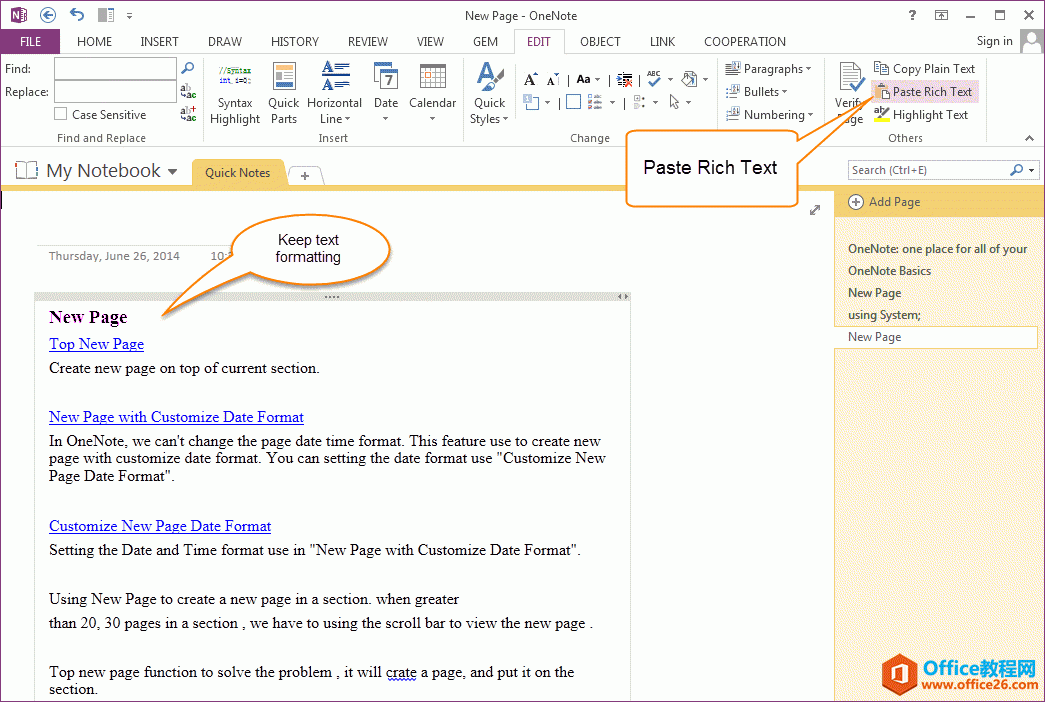1045x702 pixels.
Task: Expand the Calendar dropdown arrow
Action: 433,119
